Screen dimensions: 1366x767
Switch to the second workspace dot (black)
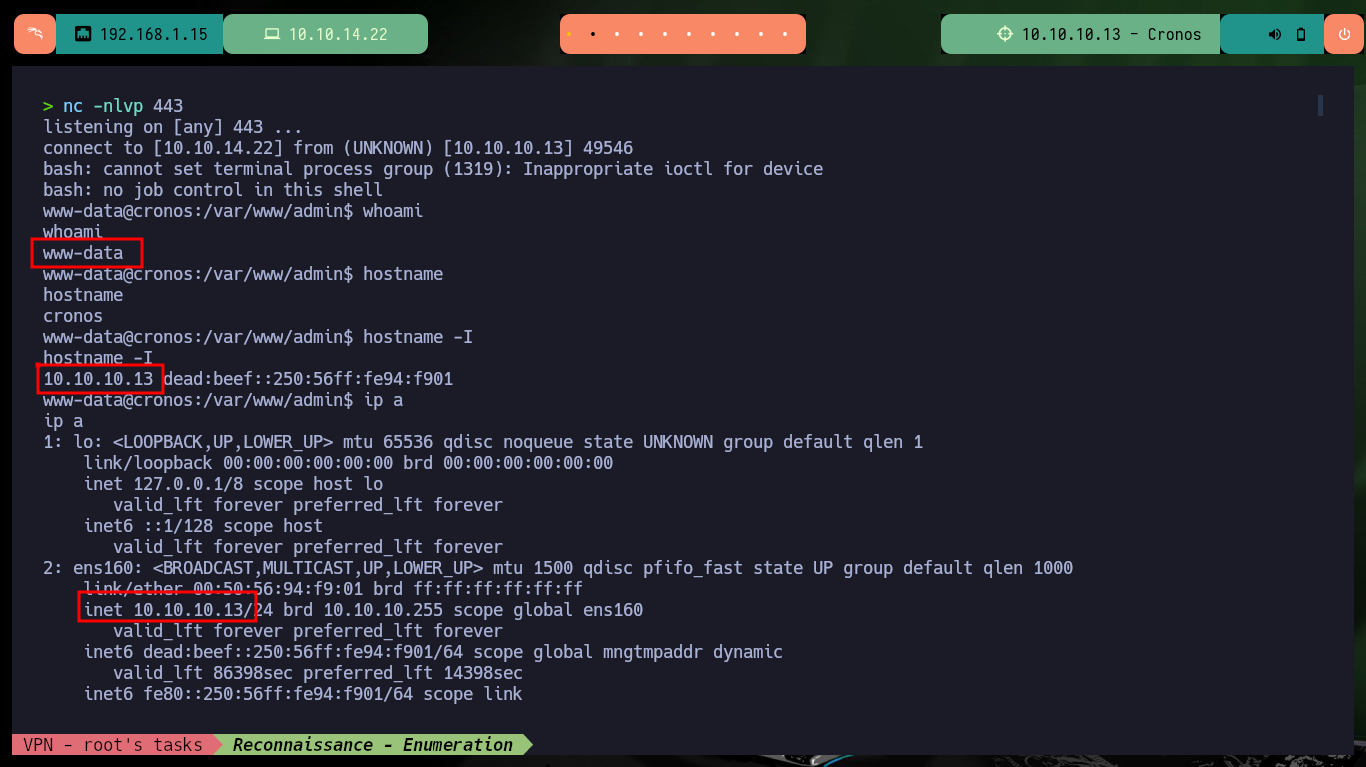(593, 34)
